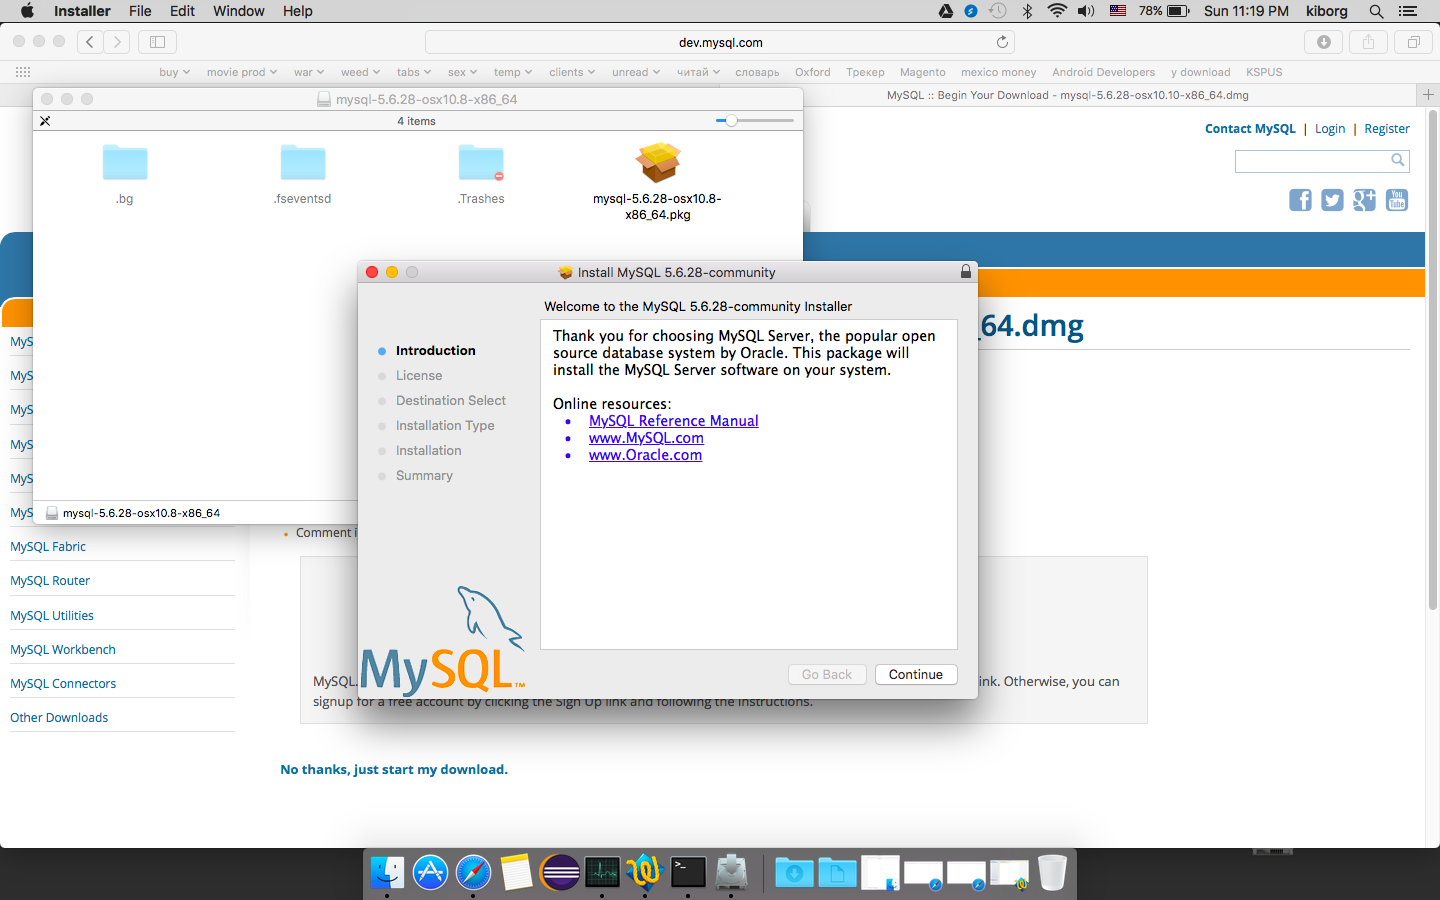Viewport: 1440px width, 900px height.
Task: Click the Contact MySQL link
Action: coord(1250,129)
